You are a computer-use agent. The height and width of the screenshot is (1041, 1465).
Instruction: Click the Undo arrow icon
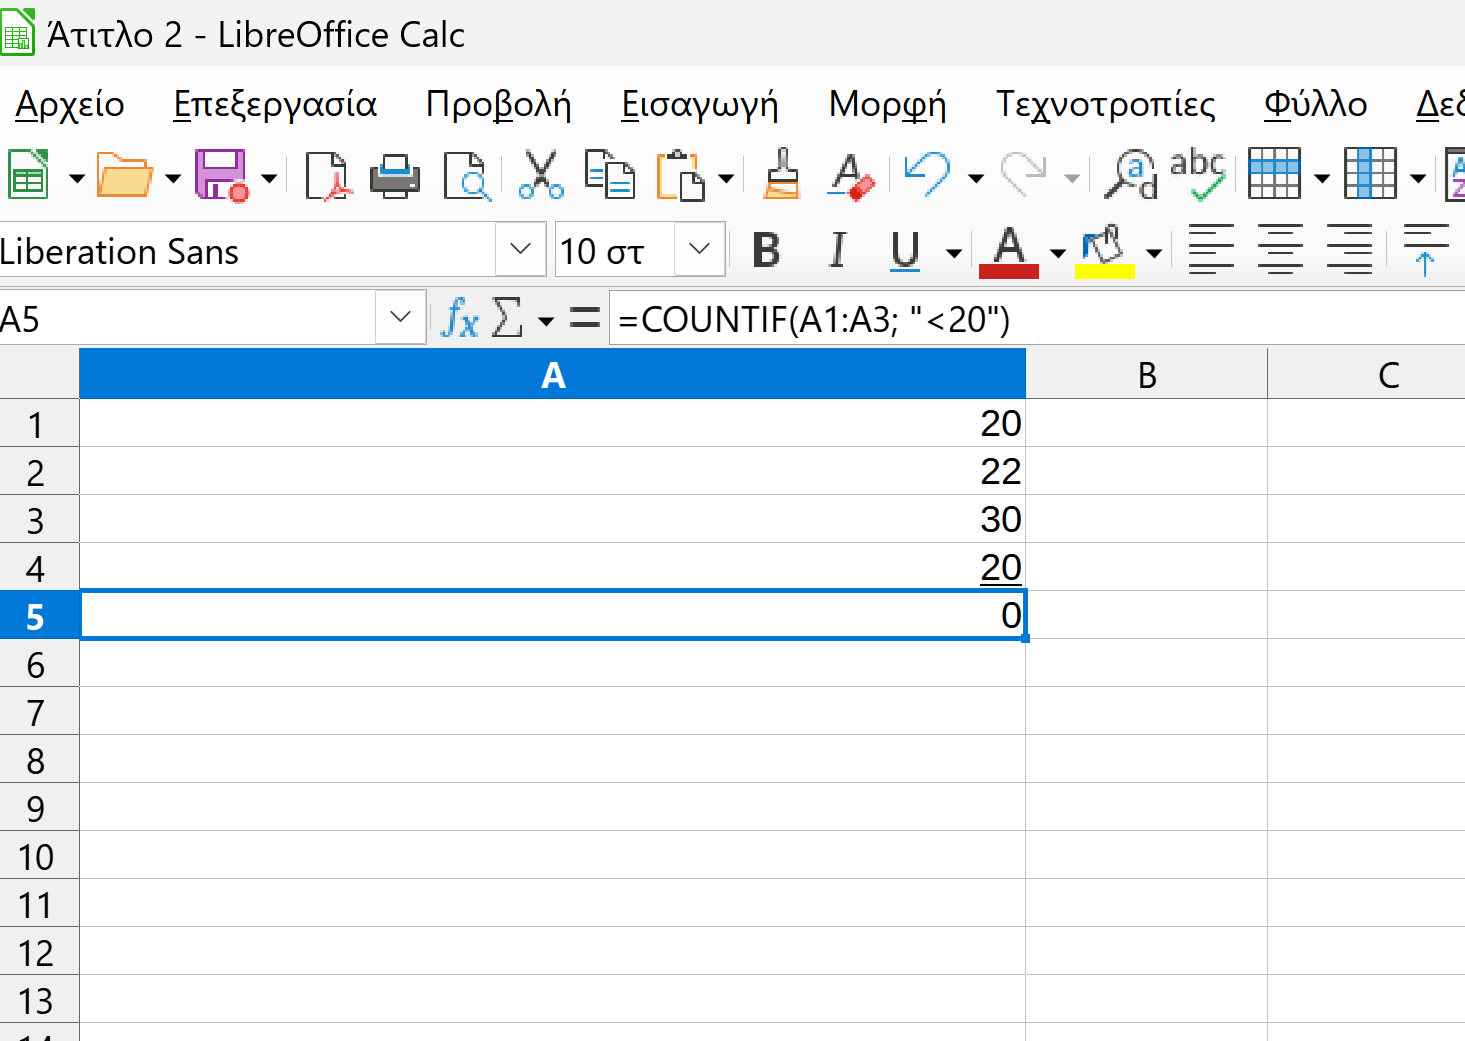pyautogui.click(x=926, y=176)
